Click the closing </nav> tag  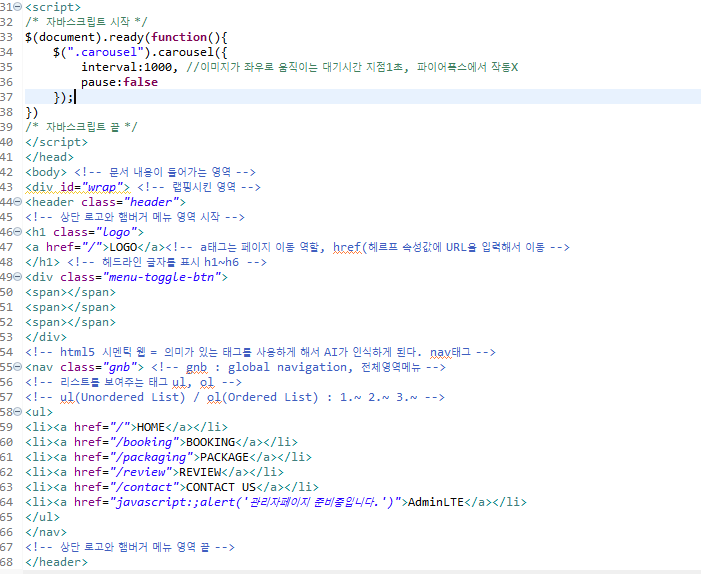[46, 532]
